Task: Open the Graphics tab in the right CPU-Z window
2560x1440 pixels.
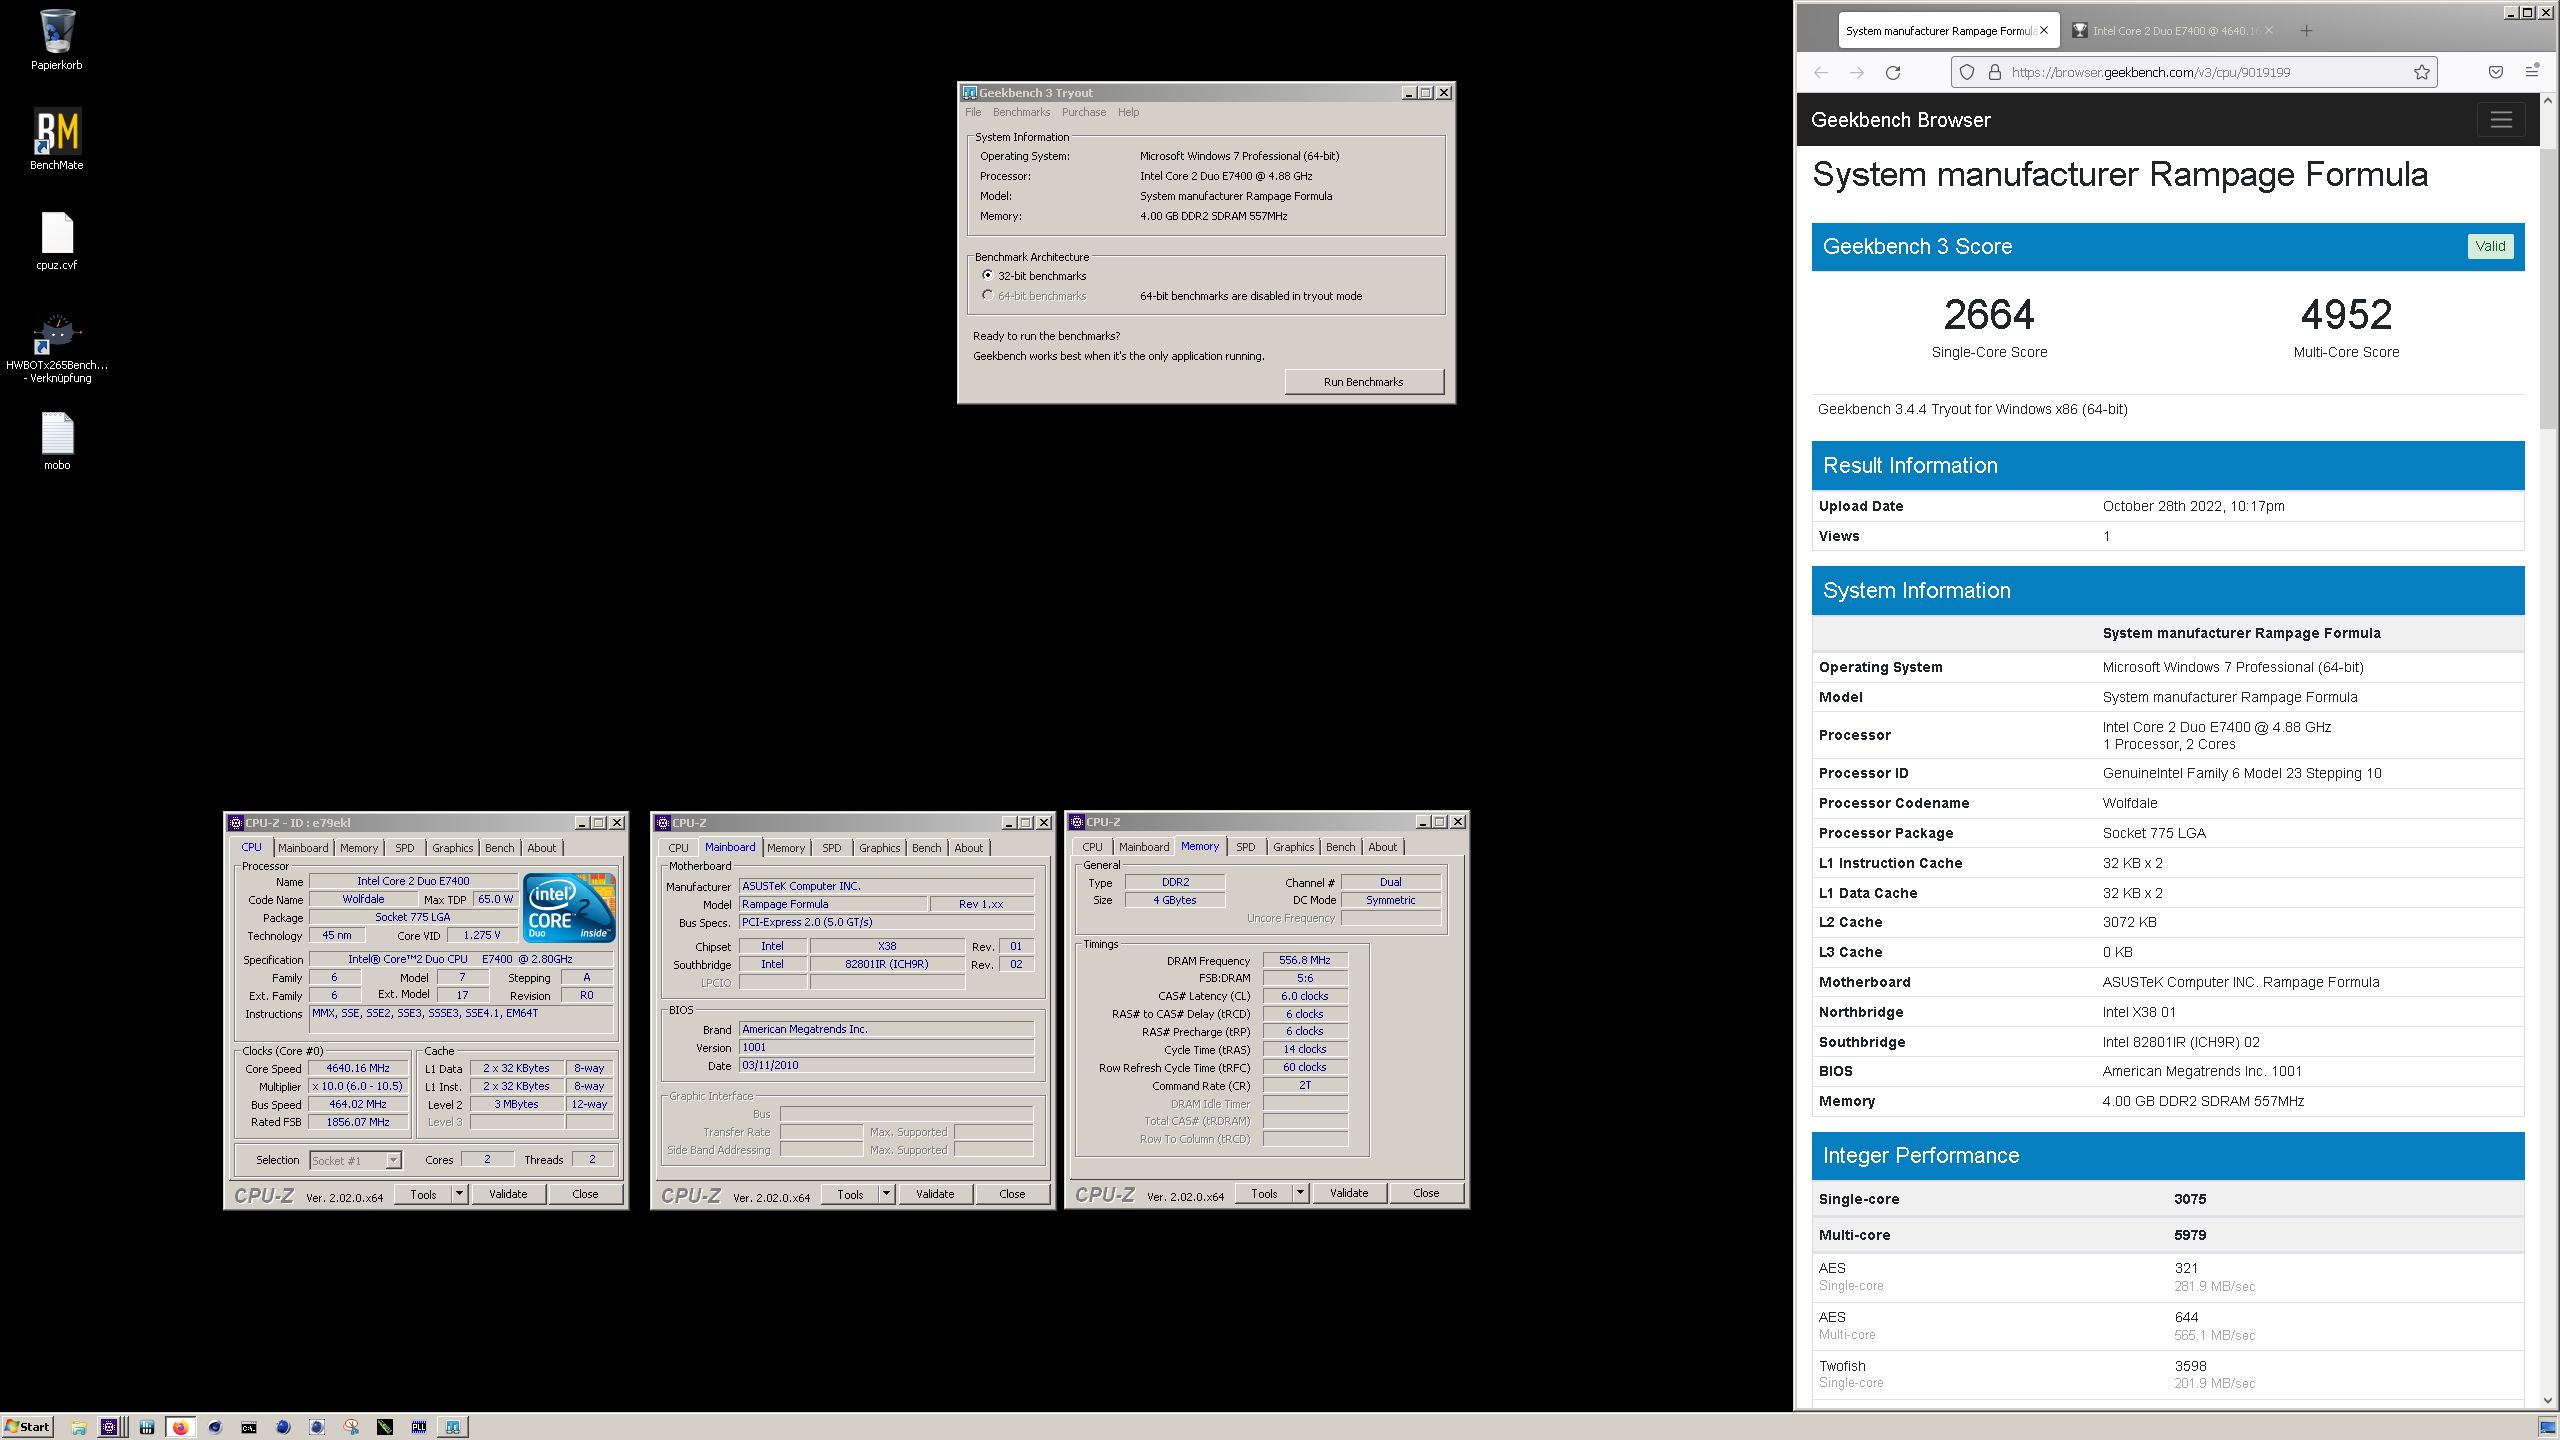Action: (1293, 847)
